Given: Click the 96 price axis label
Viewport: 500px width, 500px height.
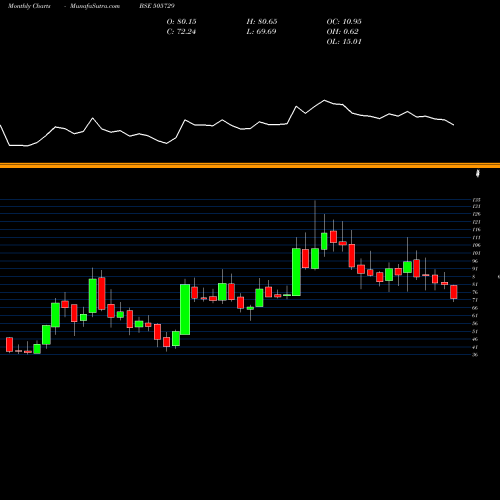Looking at the screenshot, I should click(475, 261).
